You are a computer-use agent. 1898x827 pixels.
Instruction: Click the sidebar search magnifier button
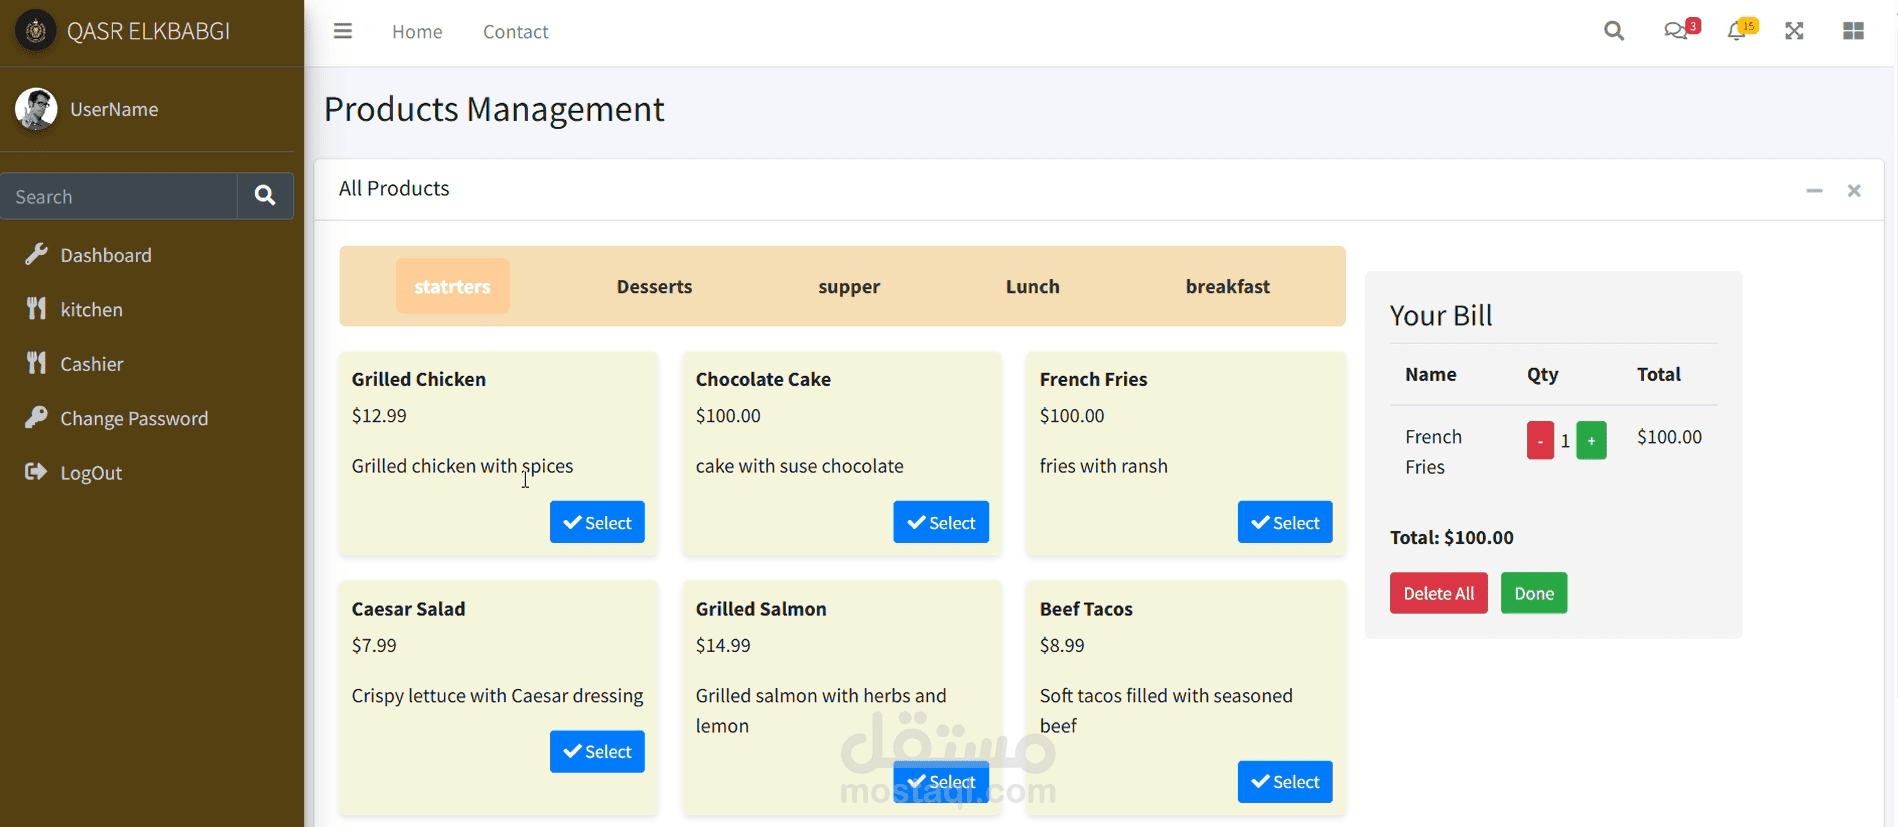point(265,196)
